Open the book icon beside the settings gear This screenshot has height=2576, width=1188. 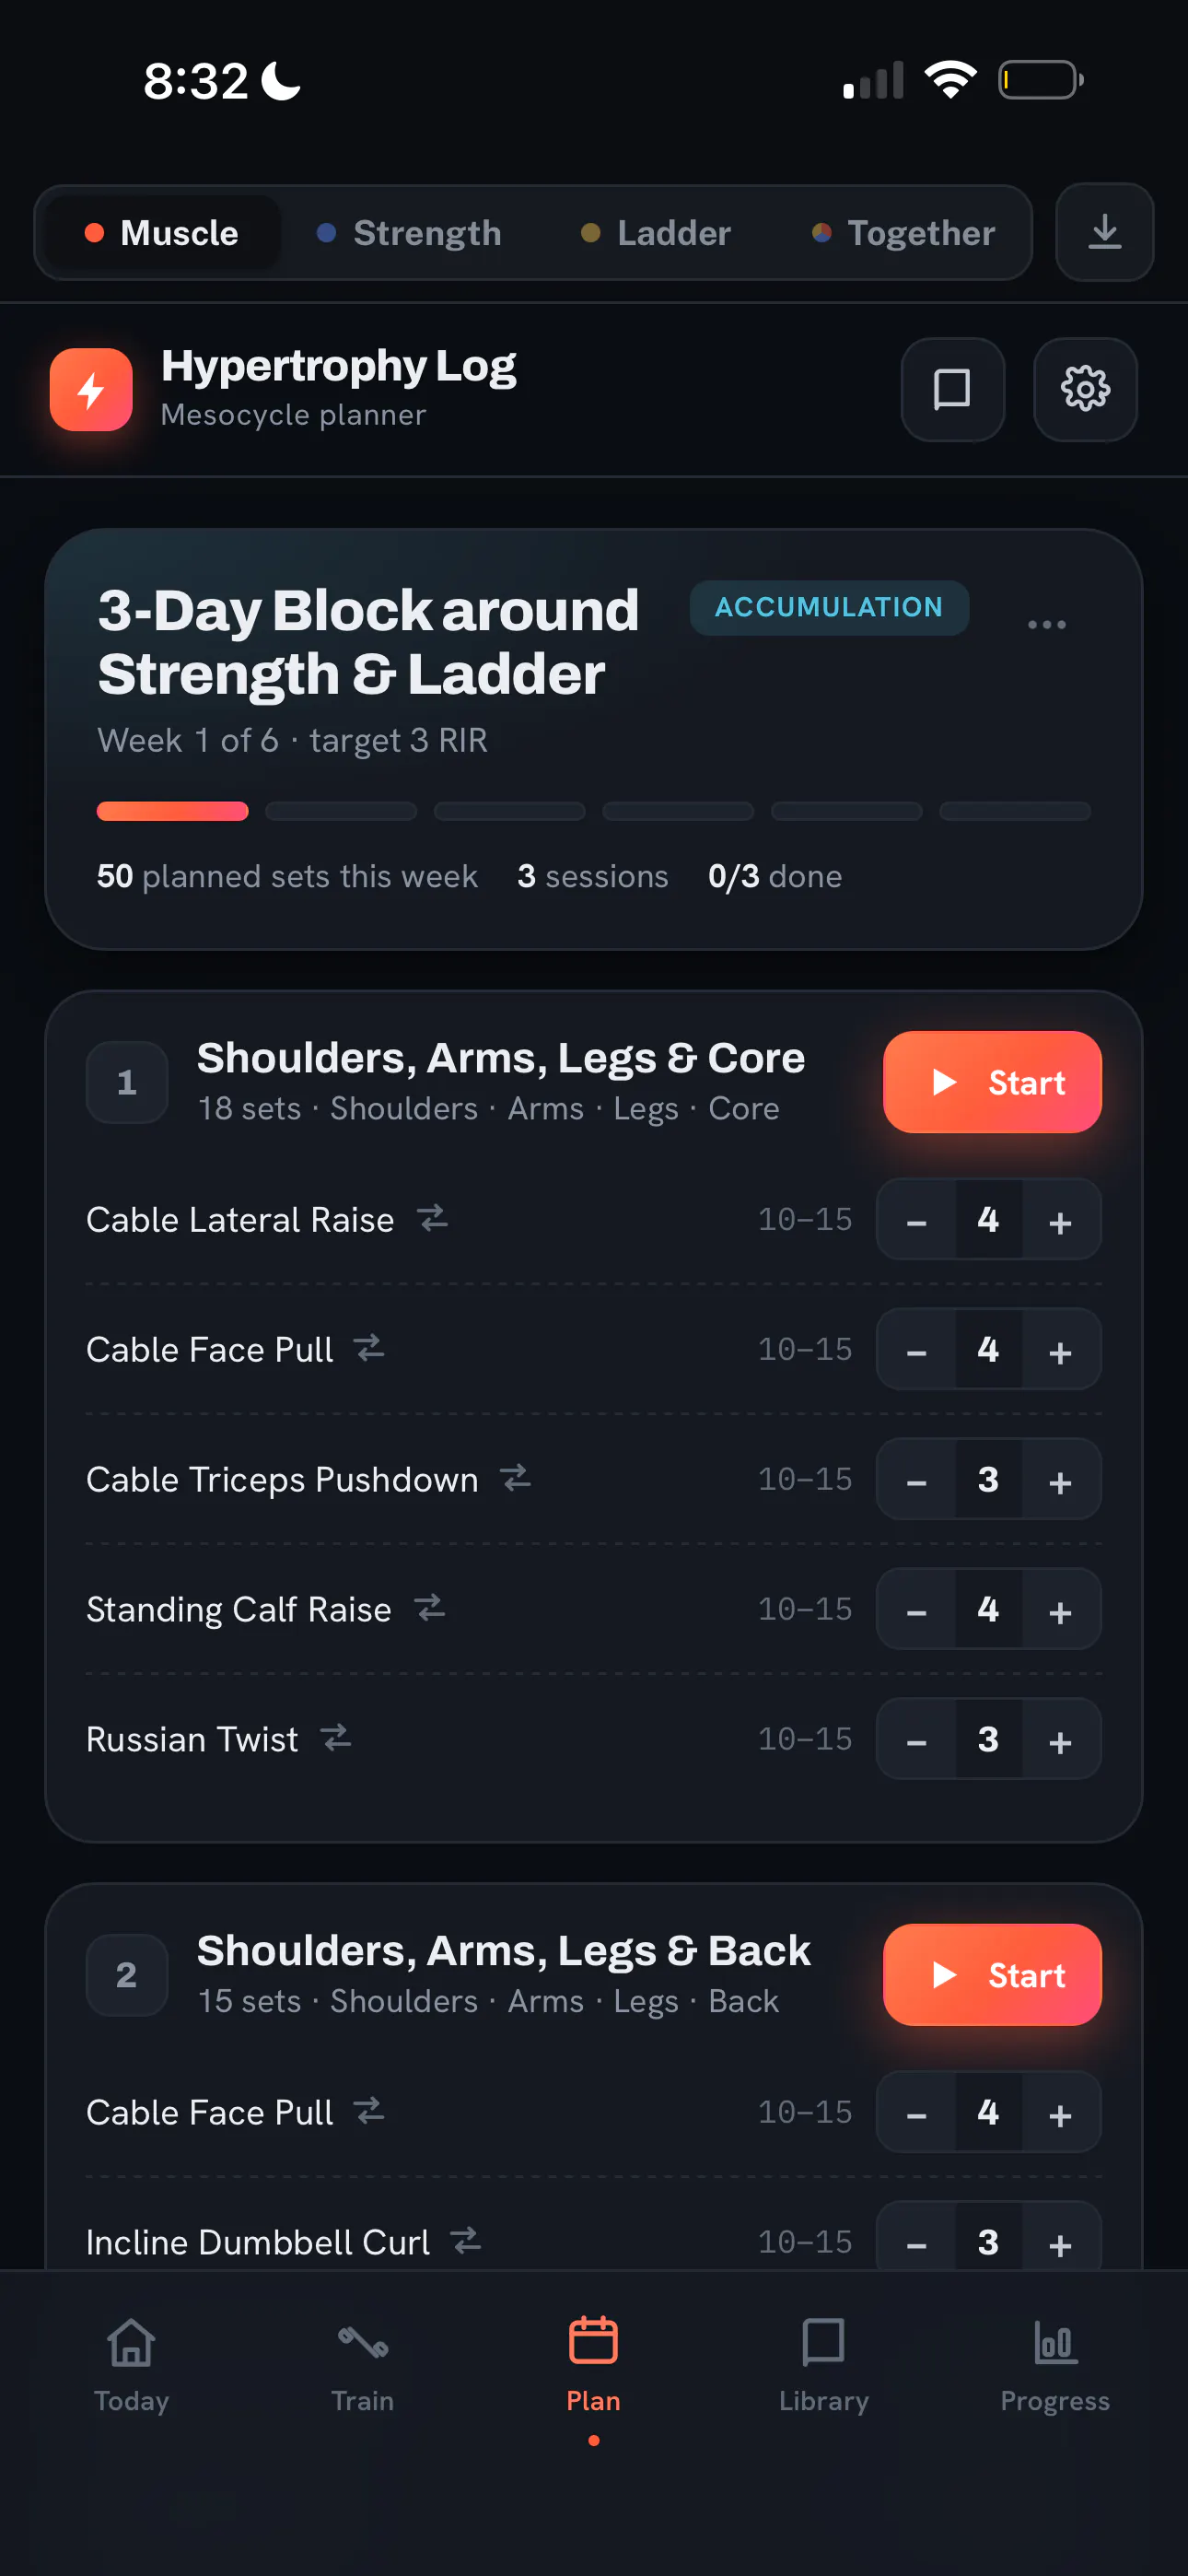tap(952, 389)
